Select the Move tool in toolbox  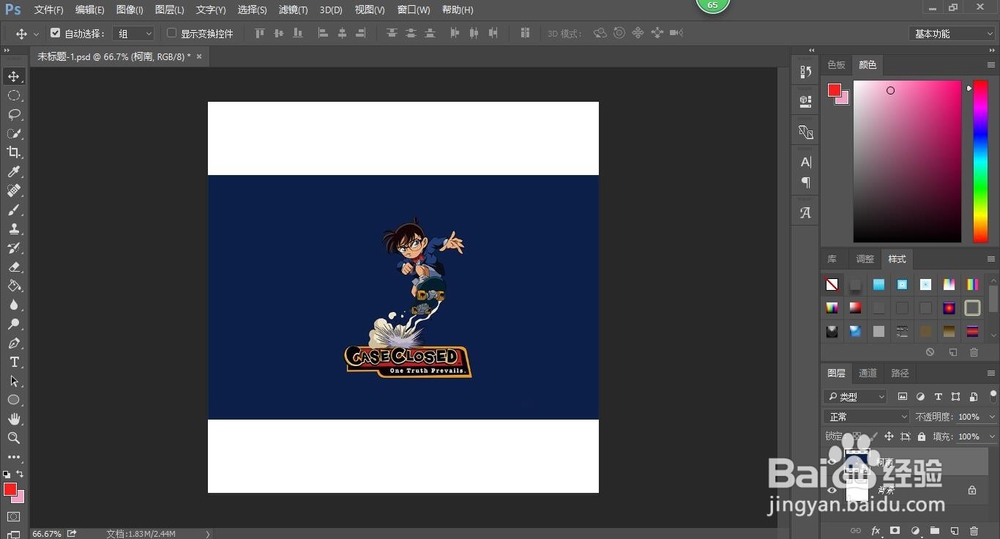pos(13,77)
